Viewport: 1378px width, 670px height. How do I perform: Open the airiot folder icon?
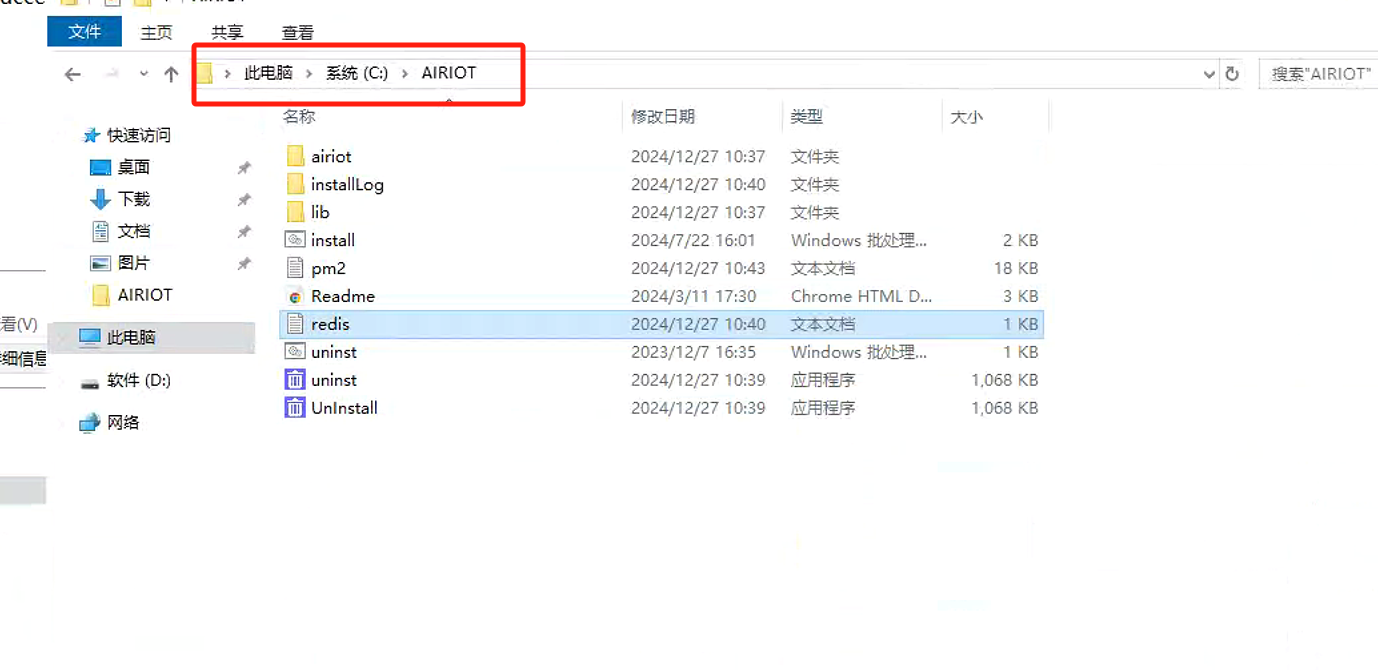point(297,156)
